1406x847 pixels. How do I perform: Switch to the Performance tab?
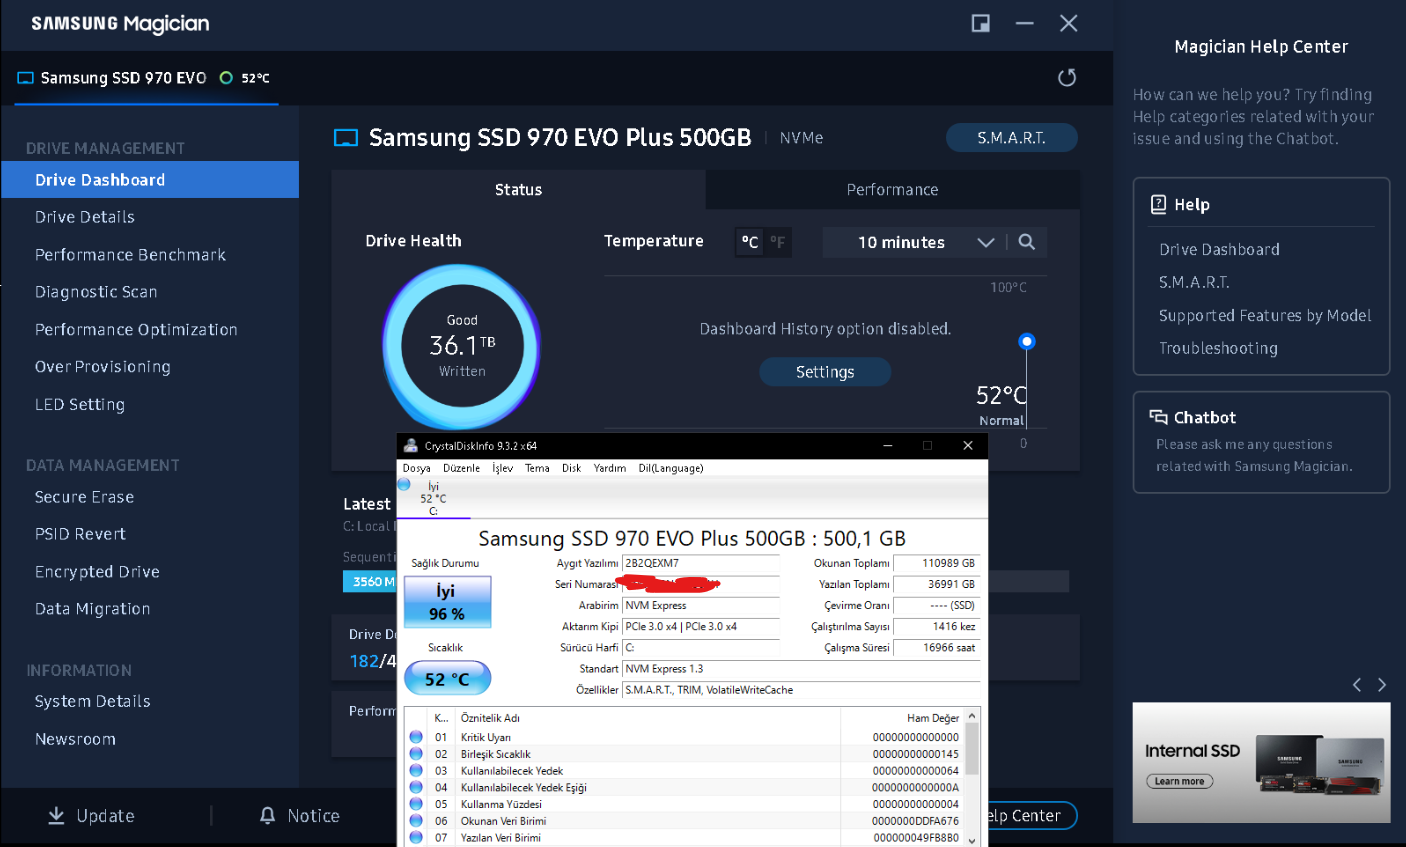click(892, 190)
